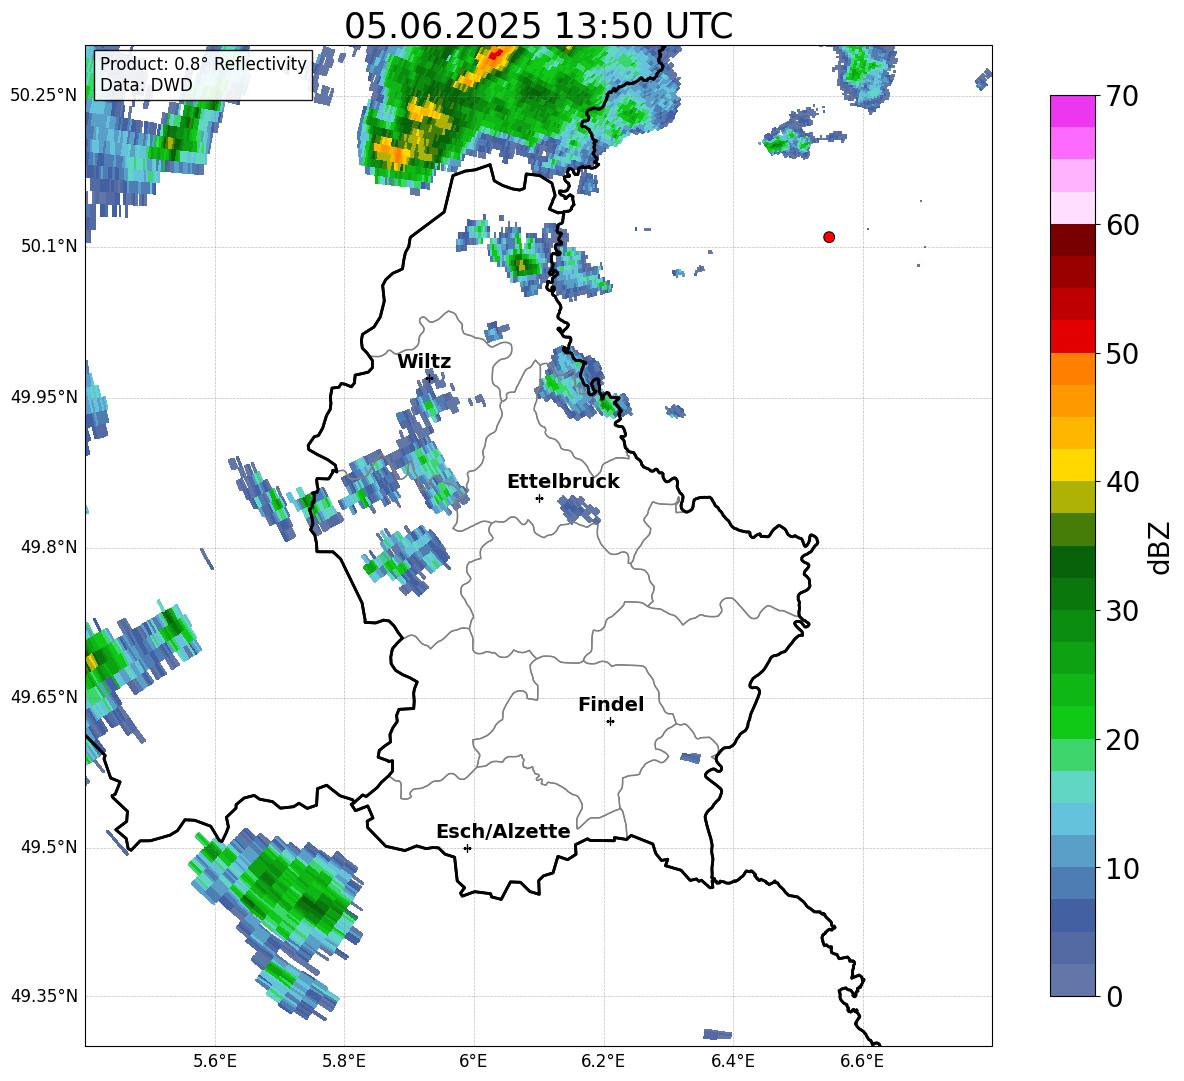Click the 6.2°E longitude label
Screen dimensions: 1184x1081
603,1062
